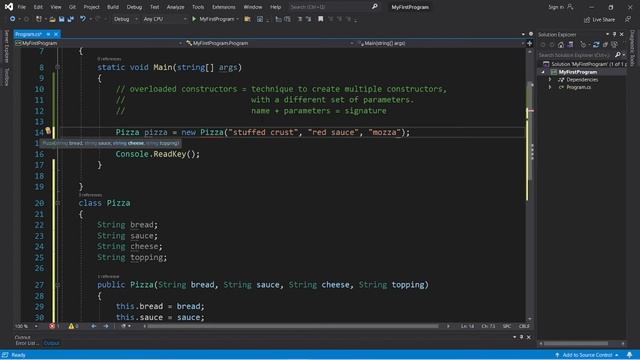Click the Save All toolbar icon
Screen dimensions: 640x360
(x=71, y=19)
